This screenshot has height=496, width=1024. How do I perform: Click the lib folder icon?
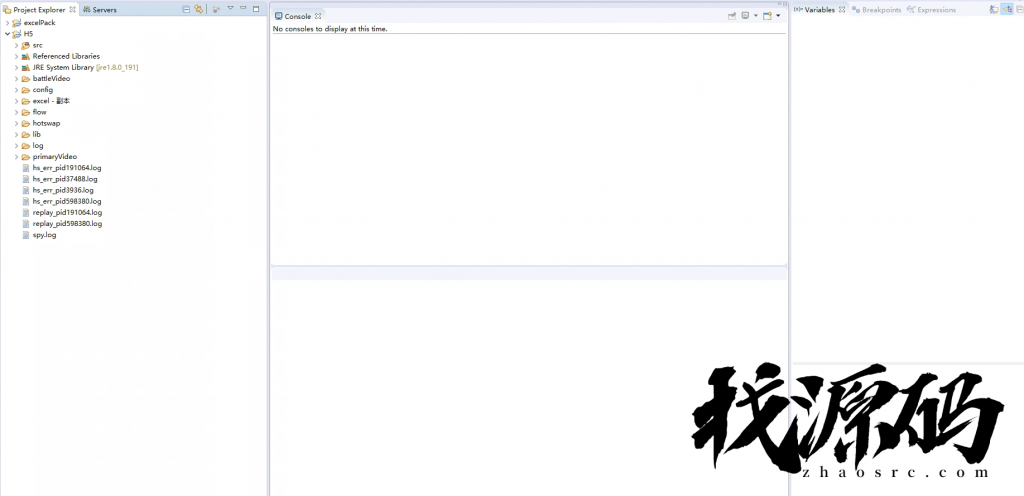(x=25, y=134)
